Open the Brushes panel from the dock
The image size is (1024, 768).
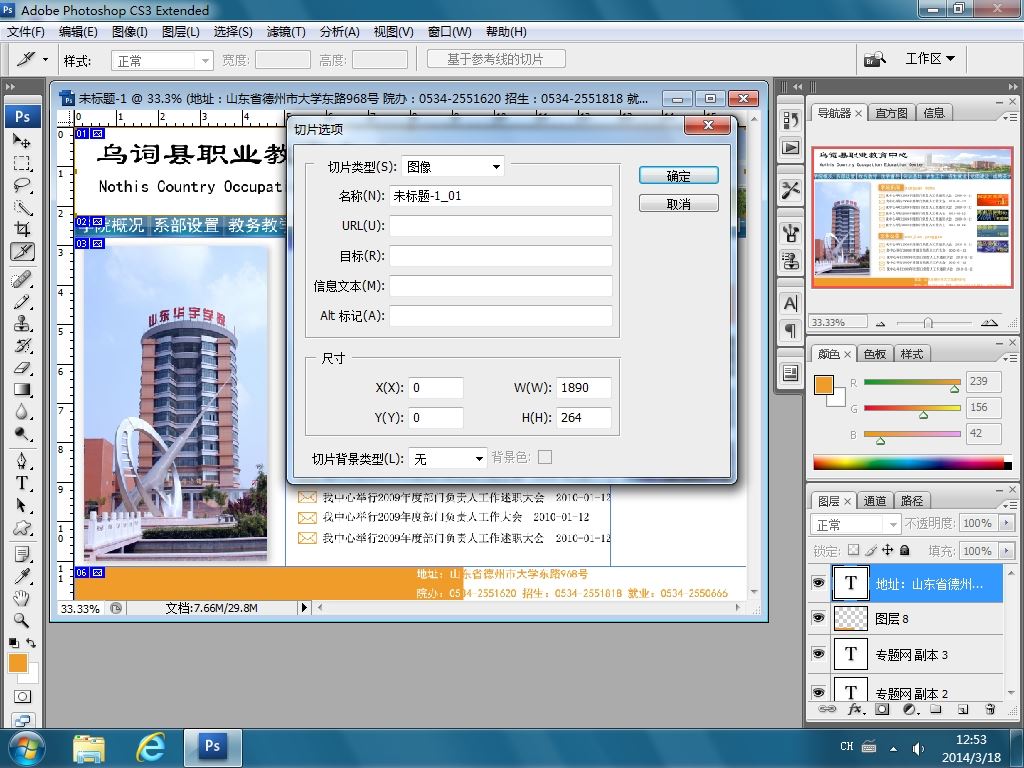click(791, 233)
